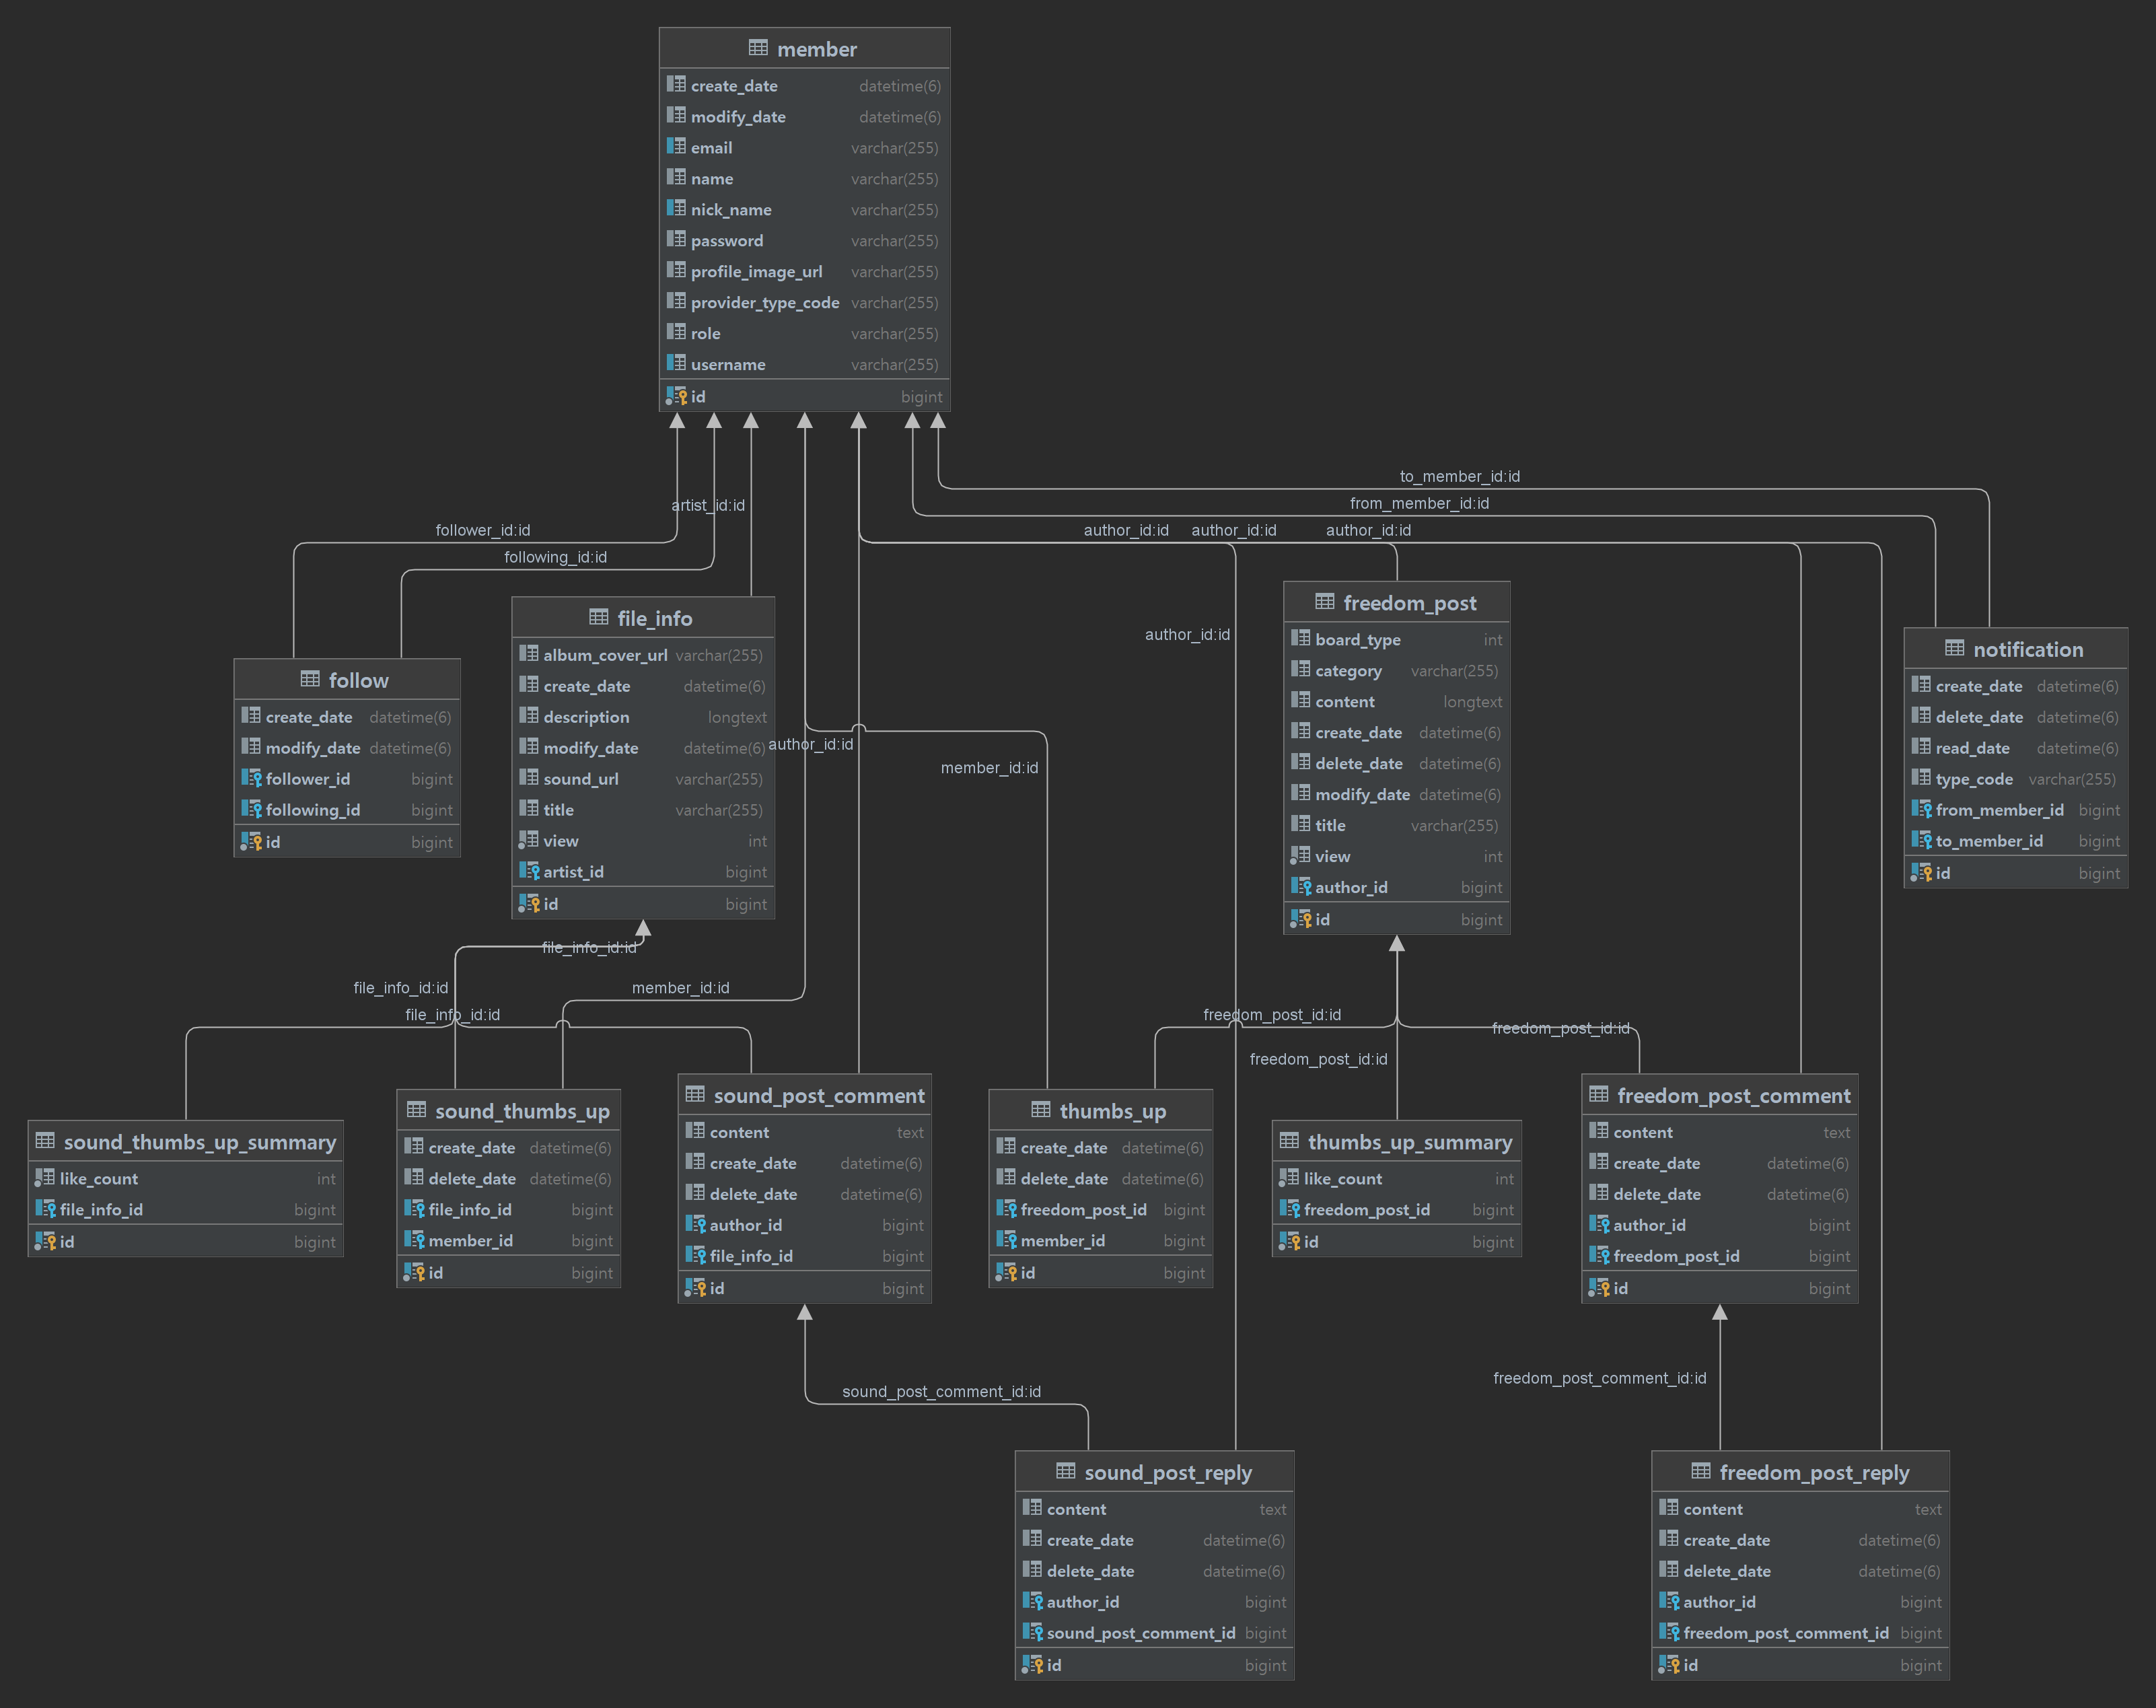Click the to_member_id:id relationship label

coord(1459,476)
